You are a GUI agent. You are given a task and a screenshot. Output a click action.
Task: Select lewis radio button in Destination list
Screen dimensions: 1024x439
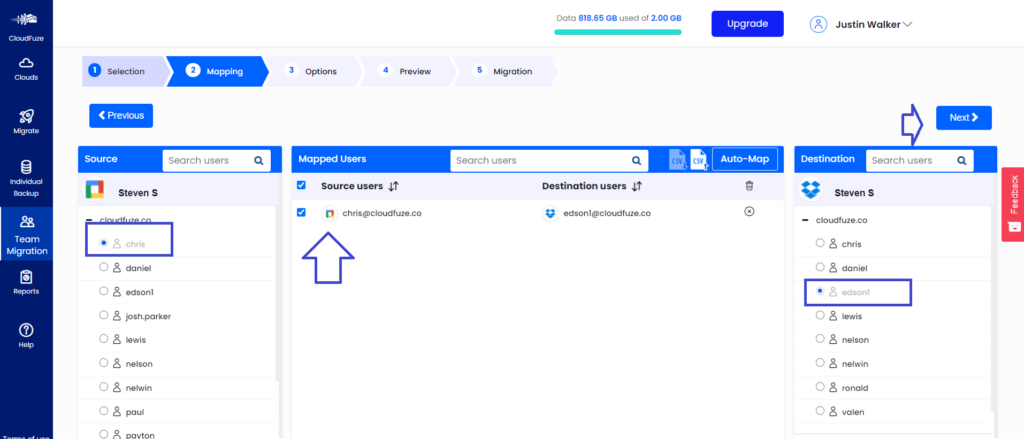pyautogui.click(x=820, y=315)
